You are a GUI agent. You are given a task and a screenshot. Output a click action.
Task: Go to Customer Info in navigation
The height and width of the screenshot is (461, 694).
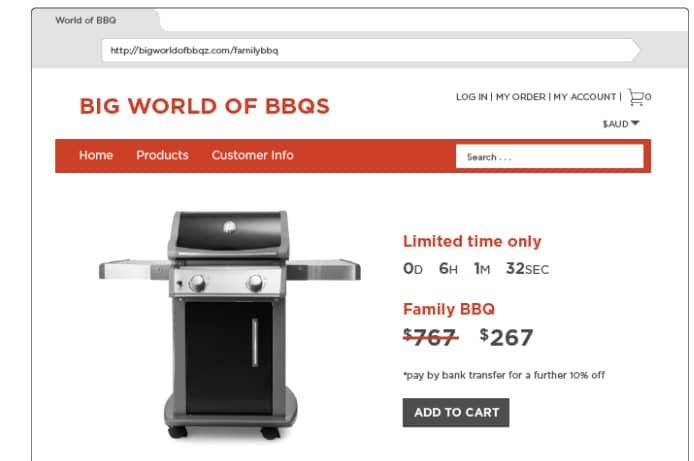(x=252, y=155)
